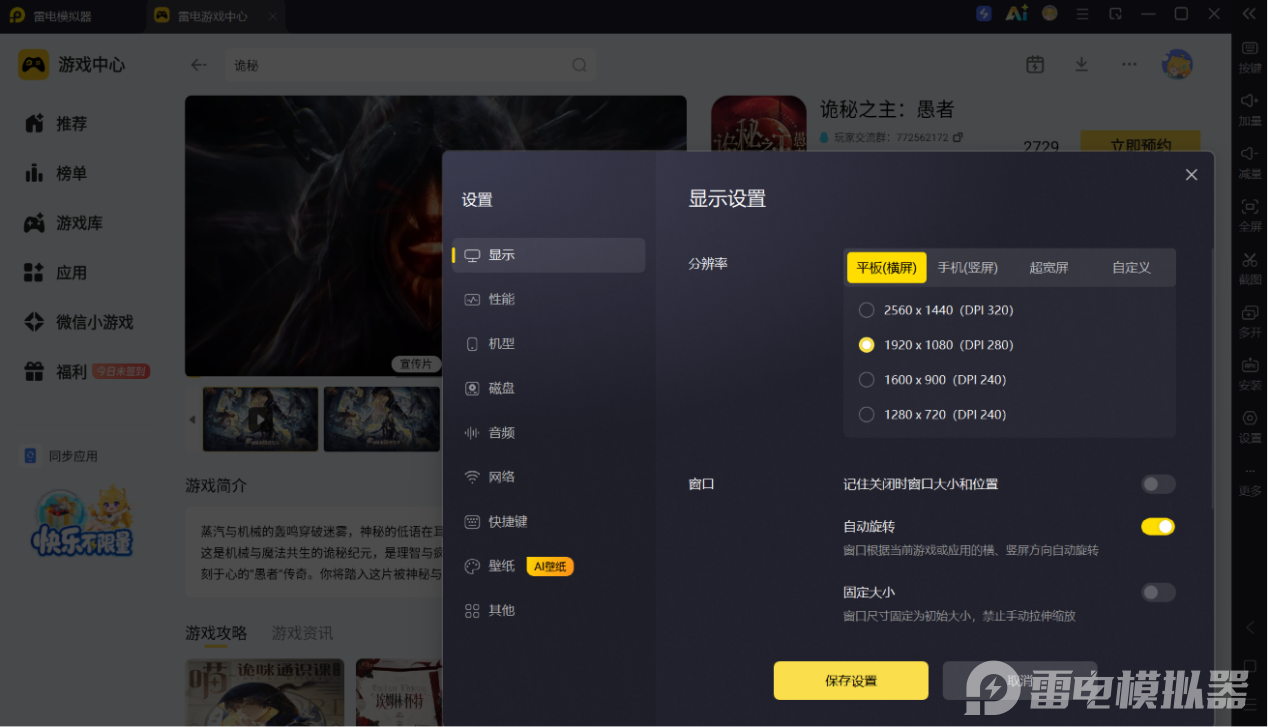
Task: Enable 记住关闭时窗口大小和位置 toggle
Action: tap(1158, 484)
